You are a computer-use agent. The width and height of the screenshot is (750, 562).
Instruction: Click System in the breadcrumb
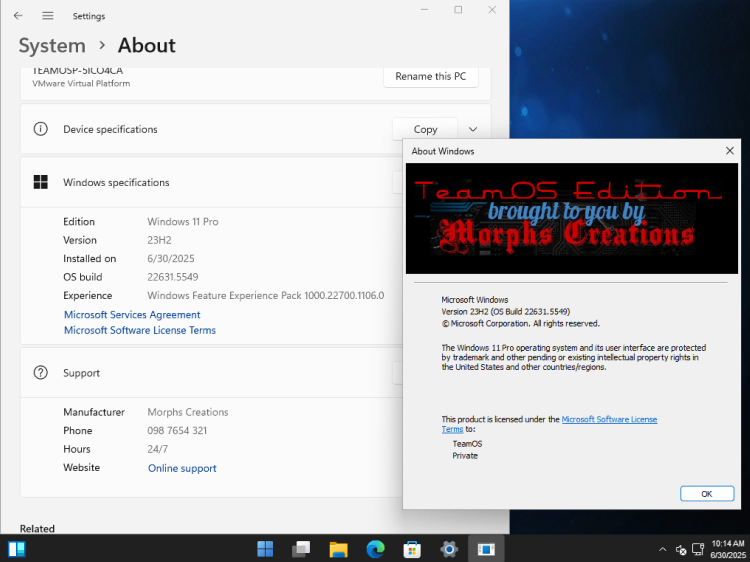coord(52,46)
